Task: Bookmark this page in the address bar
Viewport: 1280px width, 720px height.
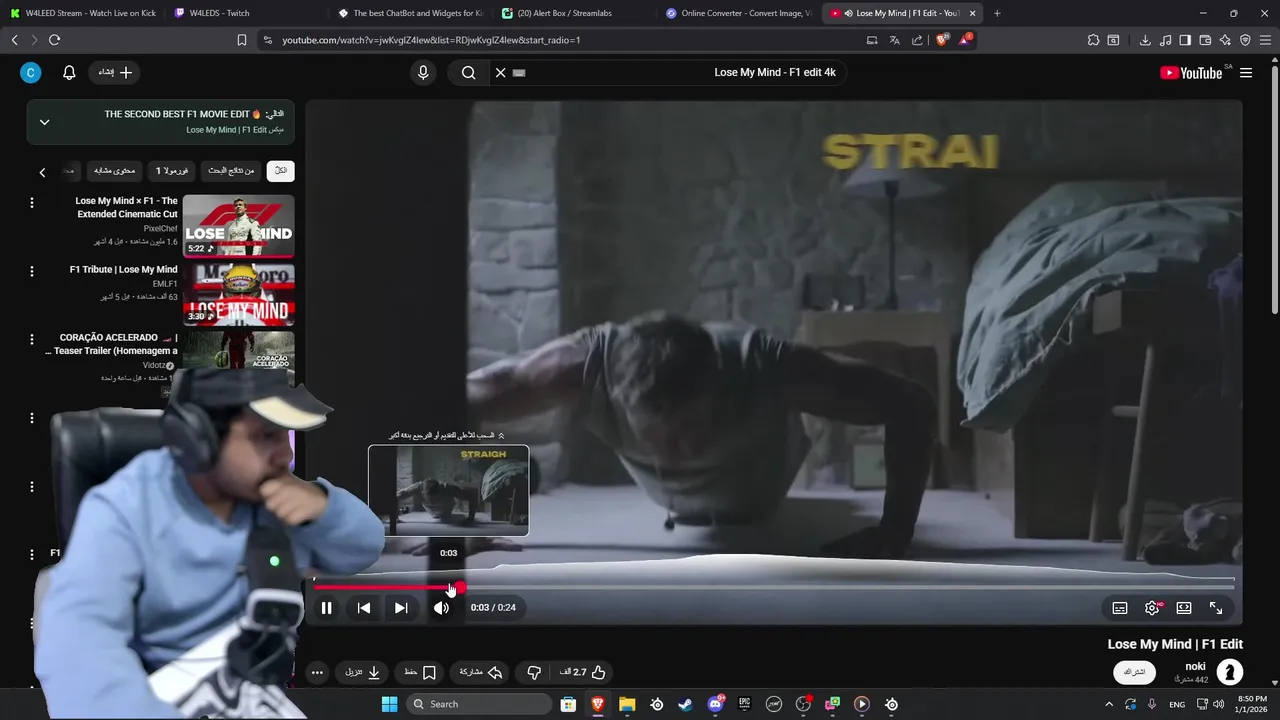Action: [242, 40]
